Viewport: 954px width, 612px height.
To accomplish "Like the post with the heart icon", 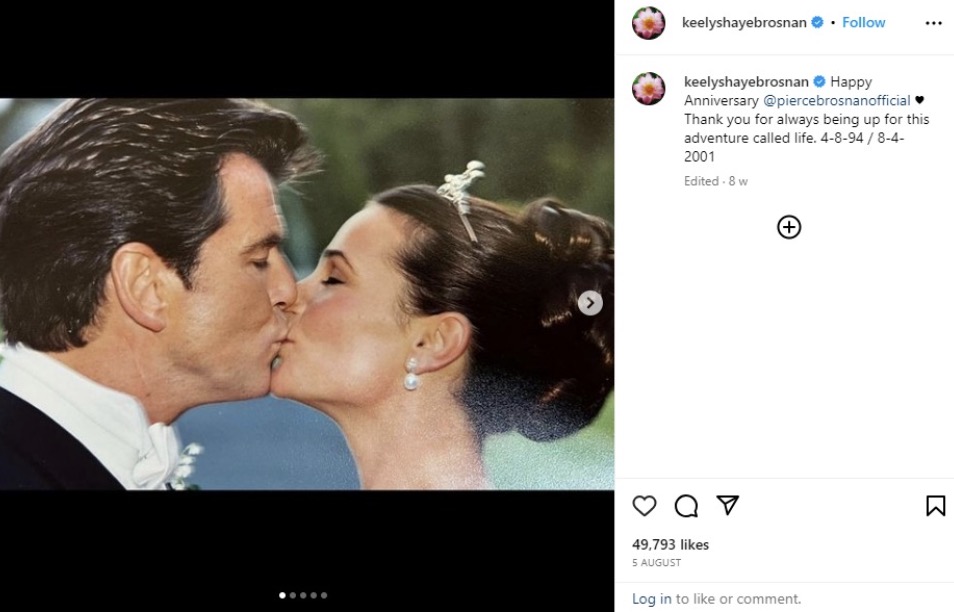I will [x=645, y=506].
